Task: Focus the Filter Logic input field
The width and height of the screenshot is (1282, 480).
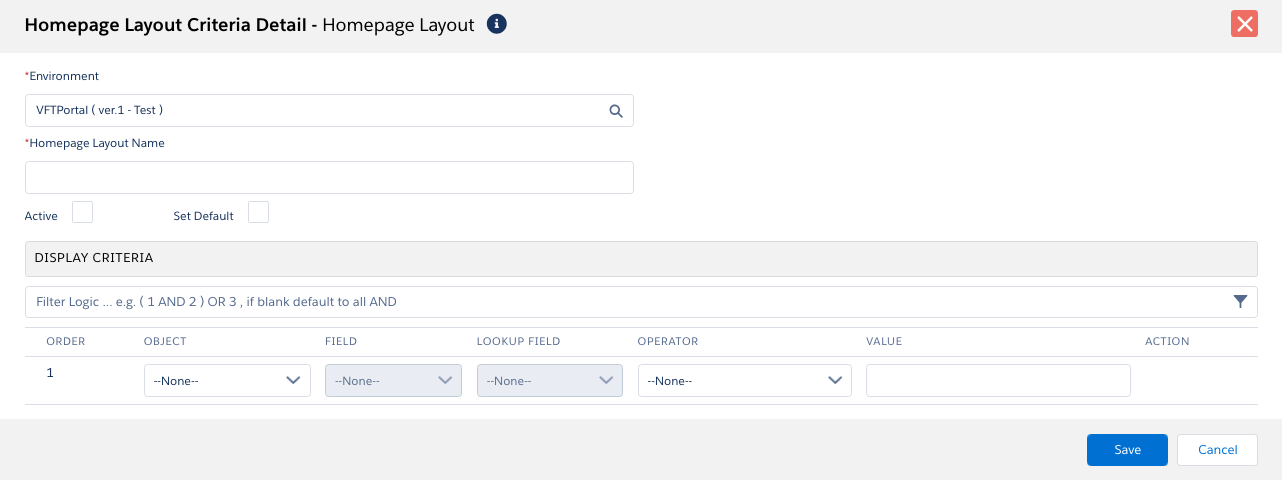Action: (x=620, y=302)
